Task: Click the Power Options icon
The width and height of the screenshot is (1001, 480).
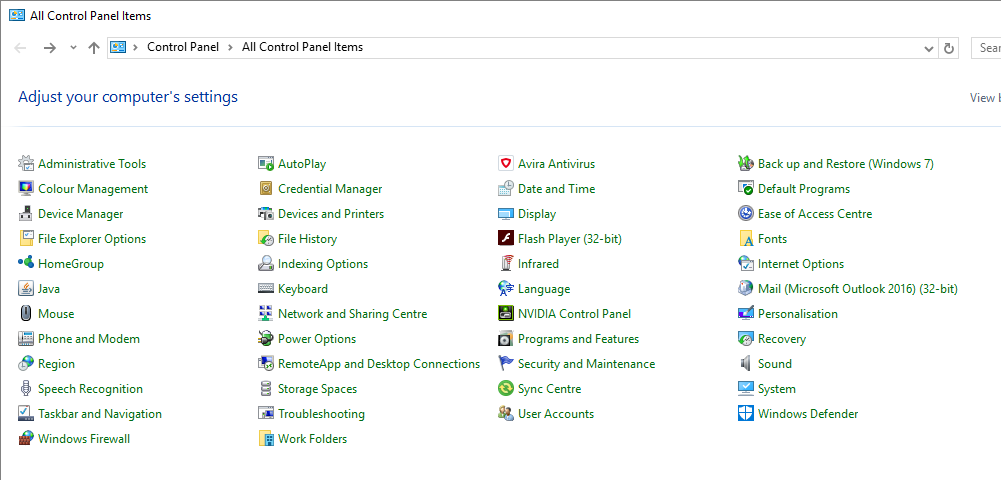Action: tap(266, 339)
